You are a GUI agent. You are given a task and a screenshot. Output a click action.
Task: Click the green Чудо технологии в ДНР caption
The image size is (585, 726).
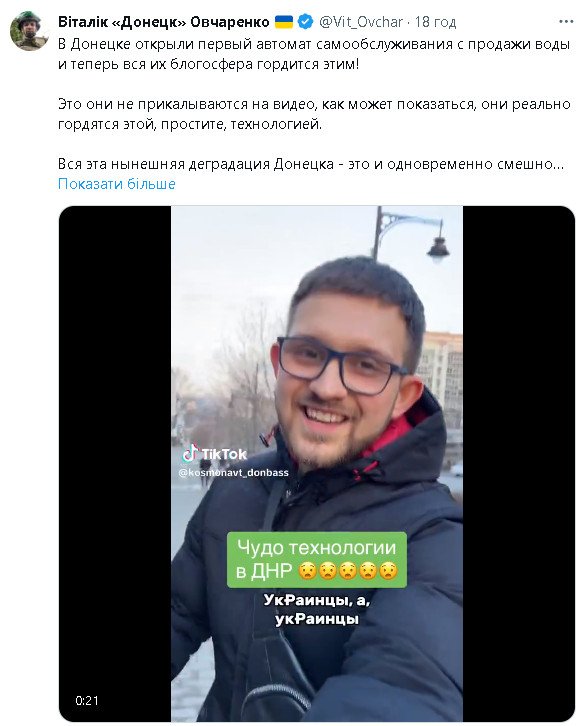(x=317, y=560)
